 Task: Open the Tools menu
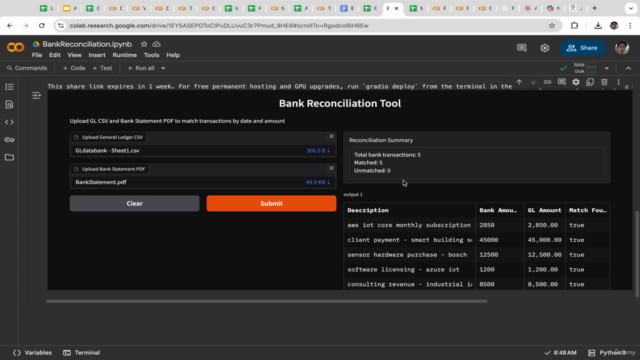(x=151, y=55)
